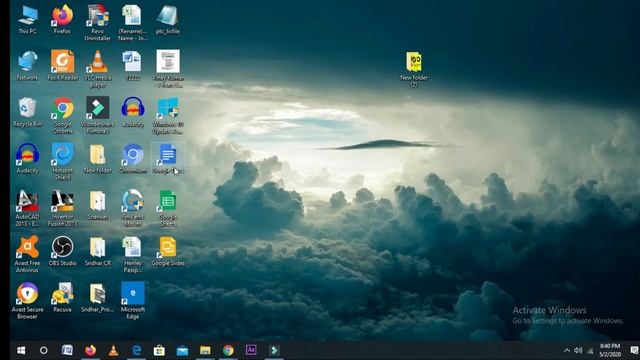Select the document thumbnail above Google Docs column
This screenshot has width=640, height=360.
[x=168, y=69]
